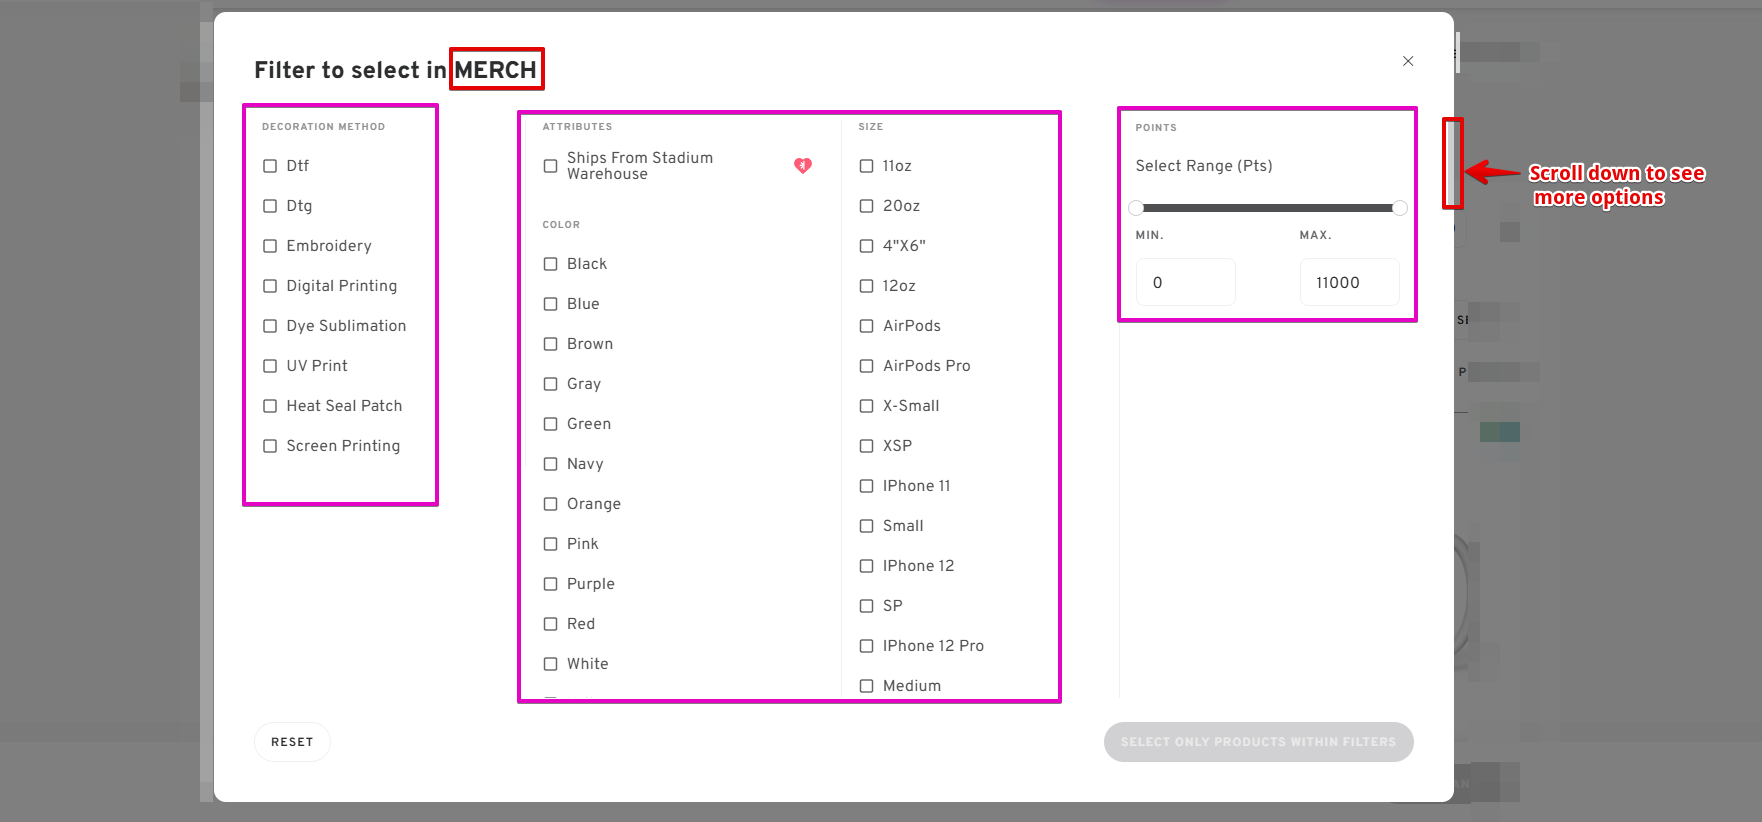Check the Black color filter

tap(550, 264)
